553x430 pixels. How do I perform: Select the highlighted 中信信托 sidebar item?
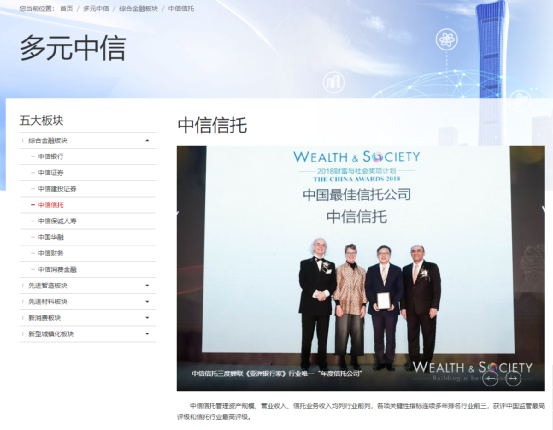[x=51, y=205]
